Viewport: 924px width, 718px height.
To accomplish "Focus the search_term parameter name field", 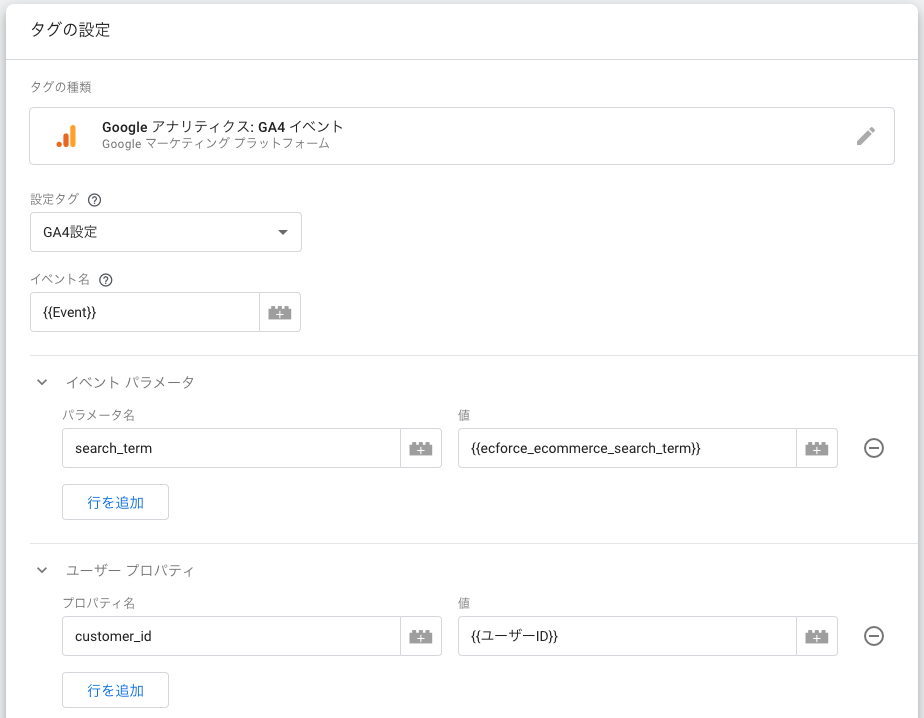I will point(232,449).
